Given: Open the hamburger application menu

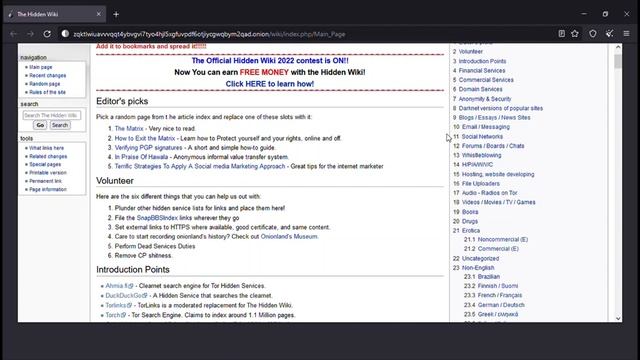Looking at the screenshot, I should (x=627, y=34).
